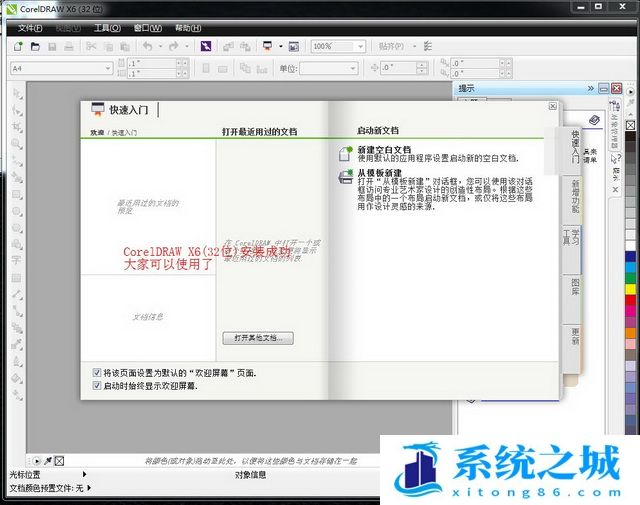The height and width of the screenshot is (505, 640).
Task: Select the Rectangle tool in toolbox
Action: pyautogui.click(x=17, y=194)
